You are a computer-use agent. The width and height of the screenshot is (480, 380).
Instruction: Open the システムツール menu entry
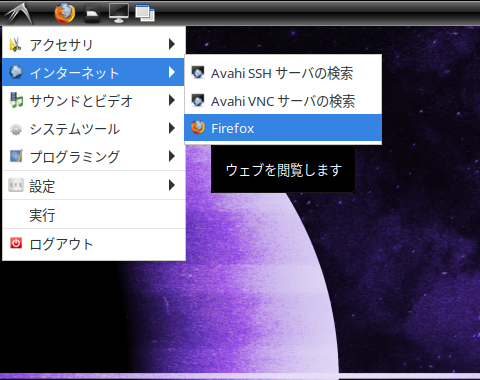coord(94,128)
